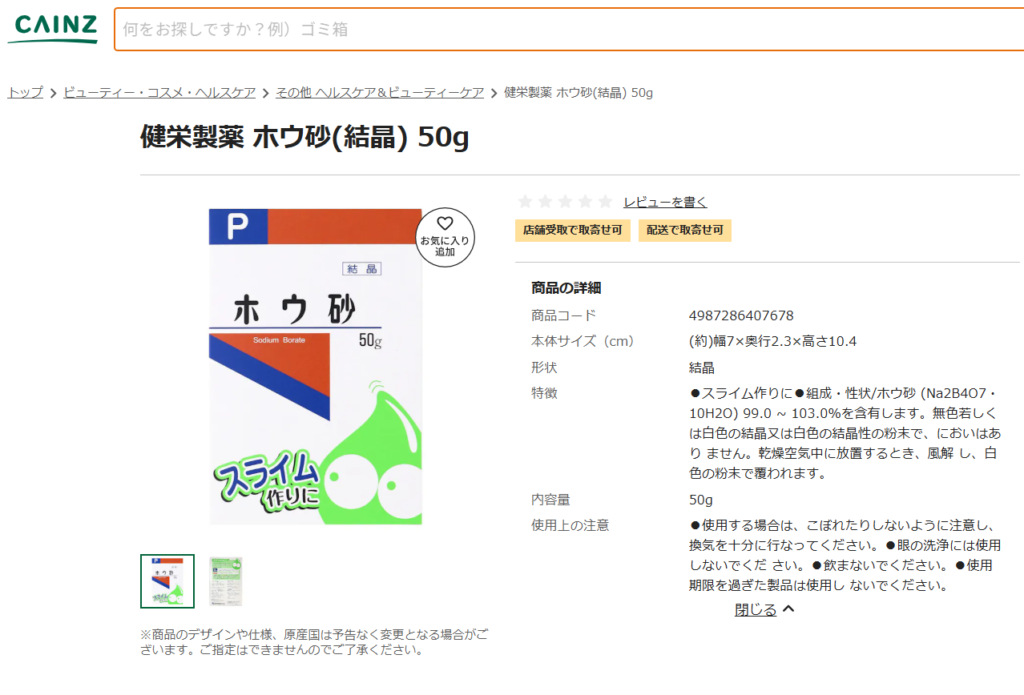The height and width of the screenshot is (695, 1024).
Task: Click the 内容量 label
Action: pos(551,500)
